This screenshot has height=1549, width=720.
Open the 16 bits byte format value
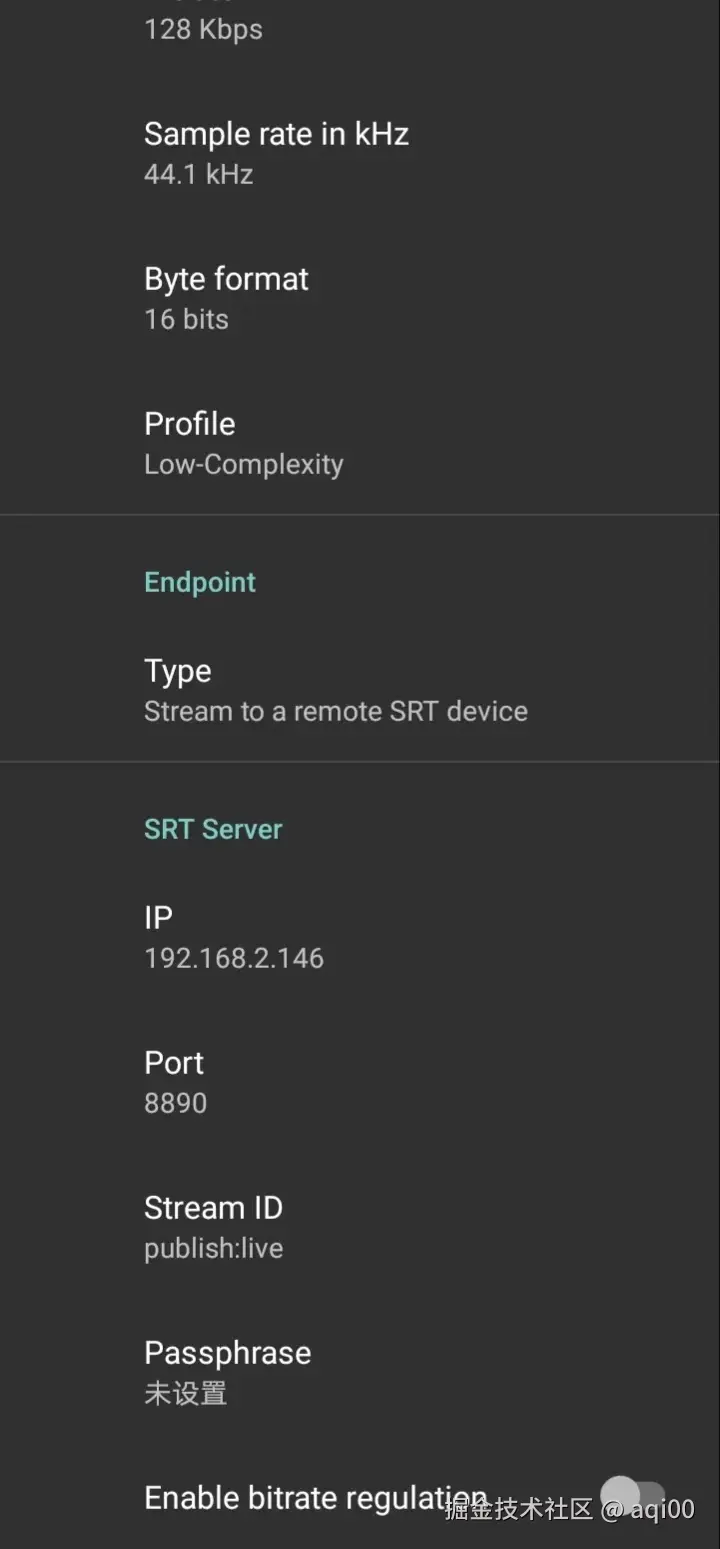pyautogui.click(x=186, y=318)
